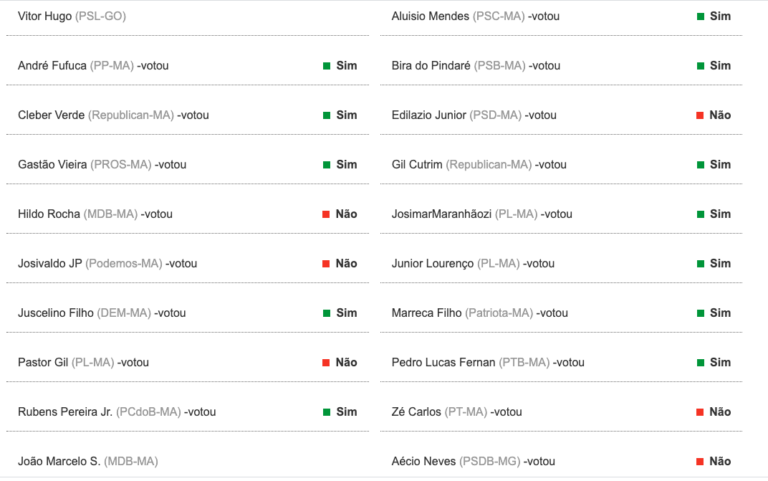Click red vote square for Pastor Gil
768x481 pixels.
tap(326, 362)
